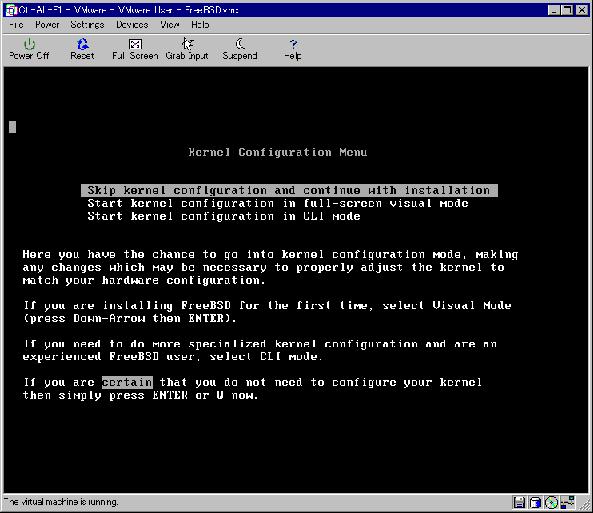This screenshot has width=593, height=513.
Task: Suspend the virtual machine
Action: [x=240, y=49]
